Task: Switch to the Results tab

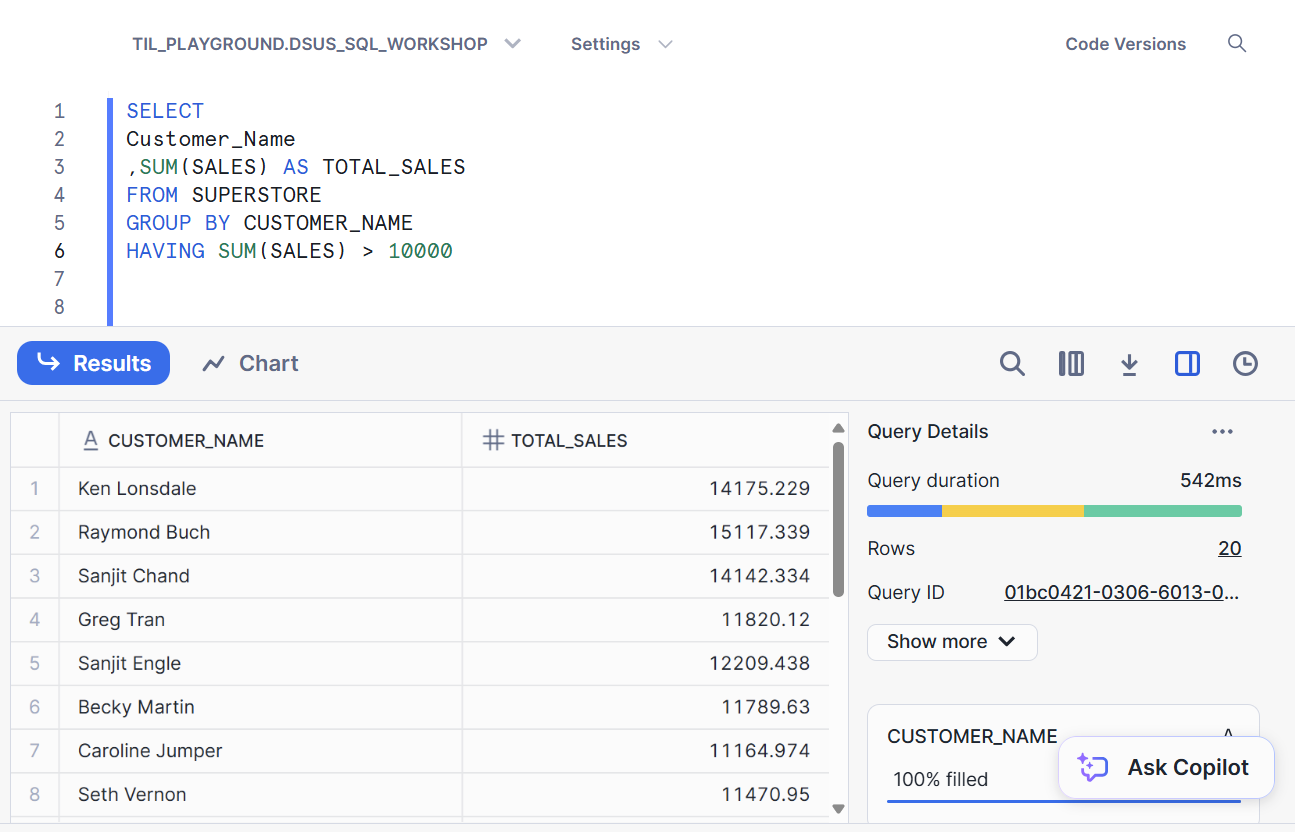Action: coord(94,363)
